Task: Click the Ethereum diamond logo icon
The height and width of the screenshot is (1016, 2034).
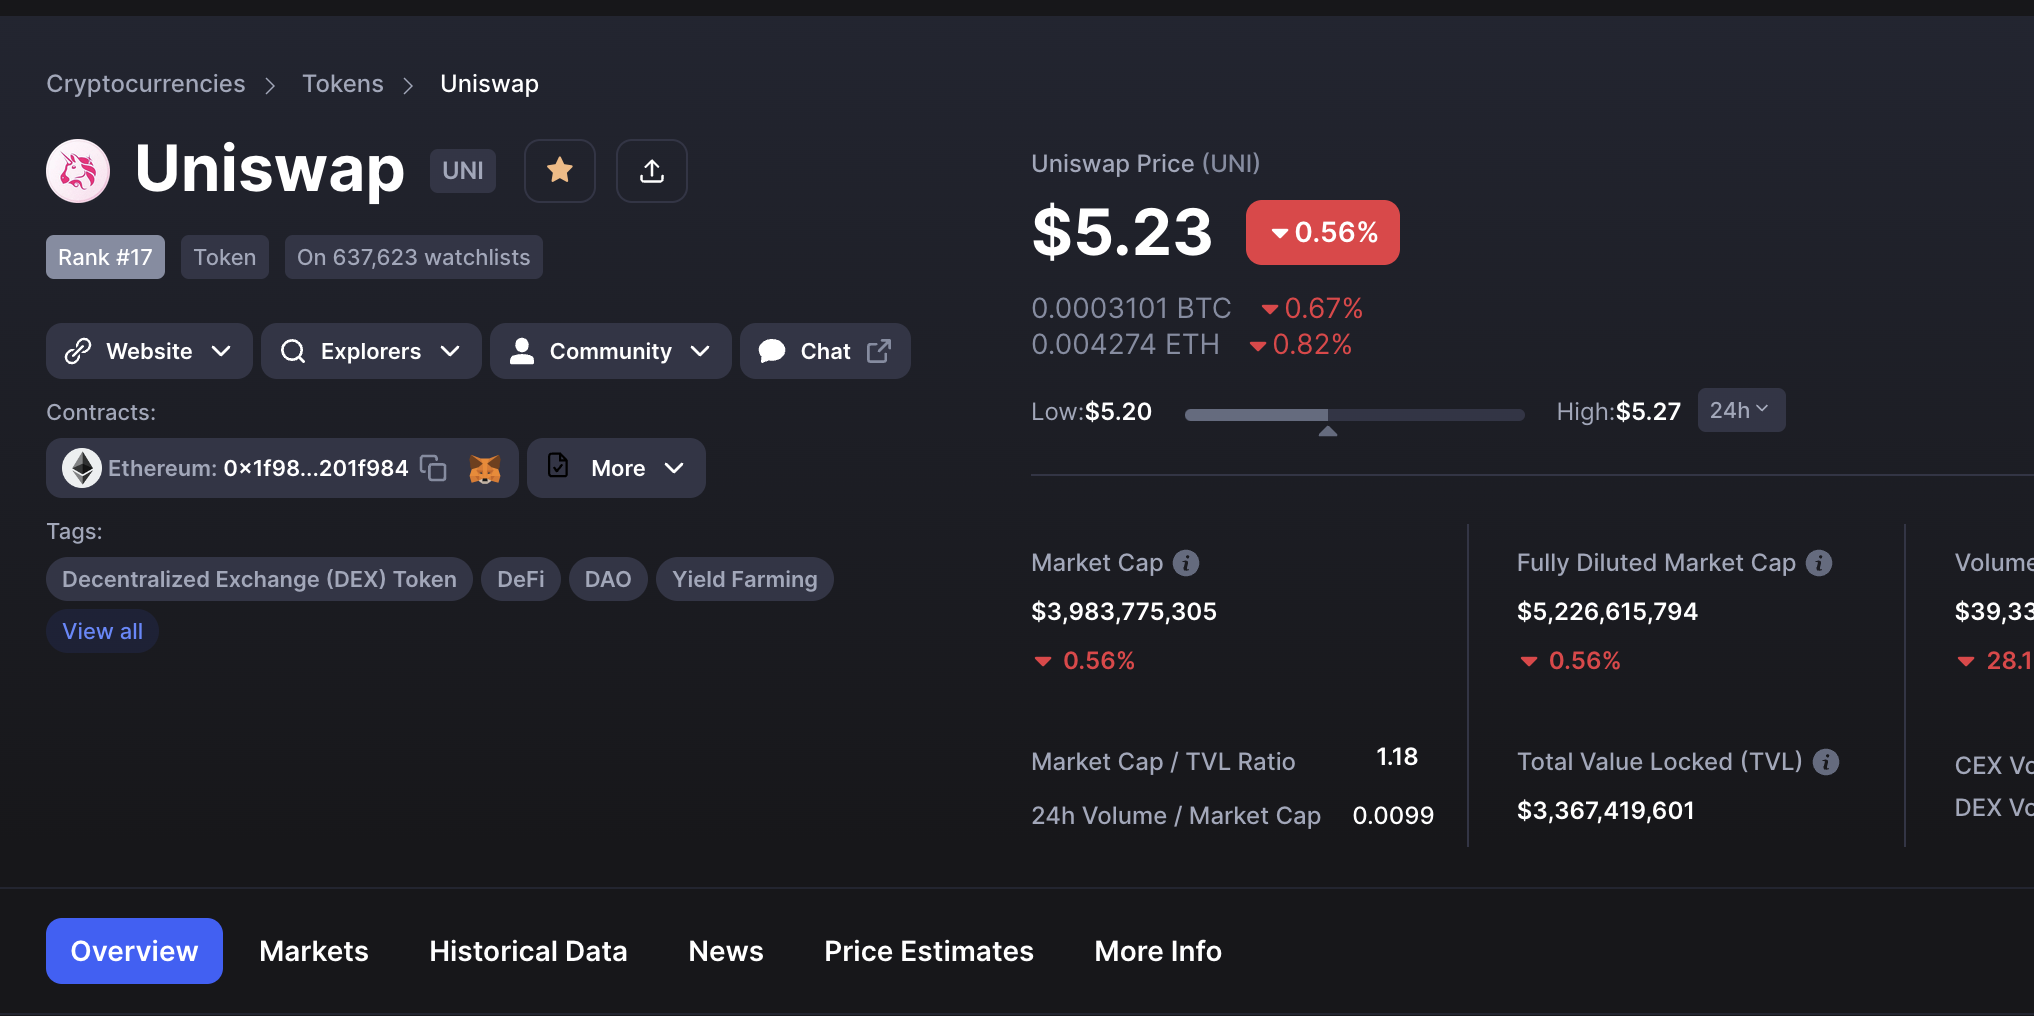Action: 82,468
